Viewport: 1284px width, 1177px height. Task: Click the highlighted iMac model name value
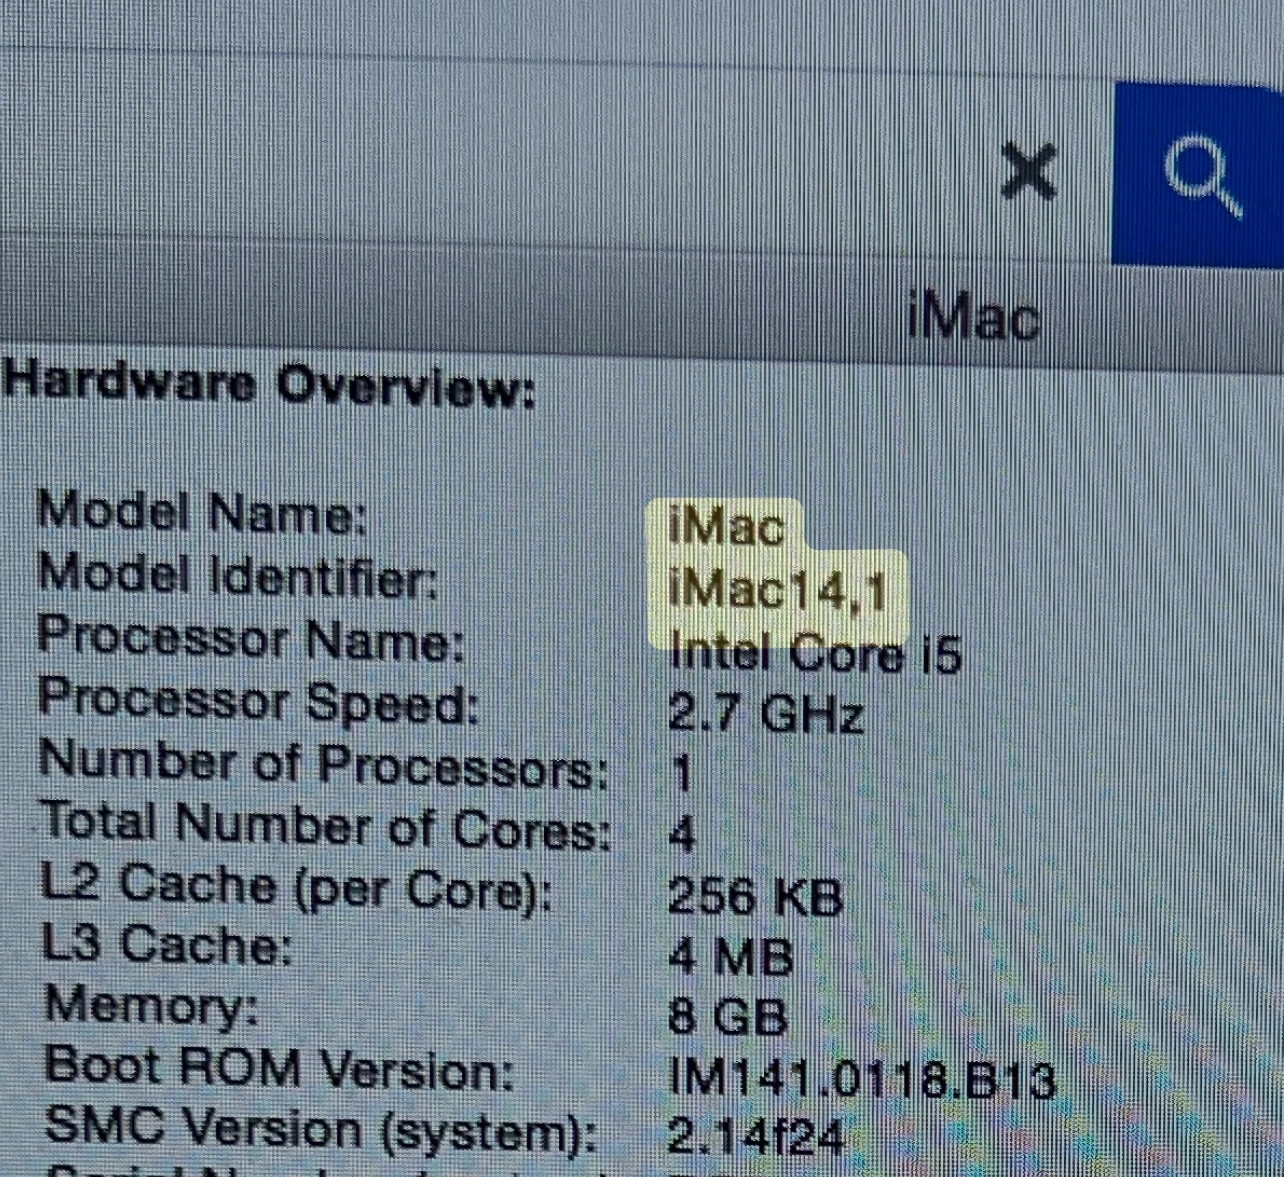coord(727,526)
